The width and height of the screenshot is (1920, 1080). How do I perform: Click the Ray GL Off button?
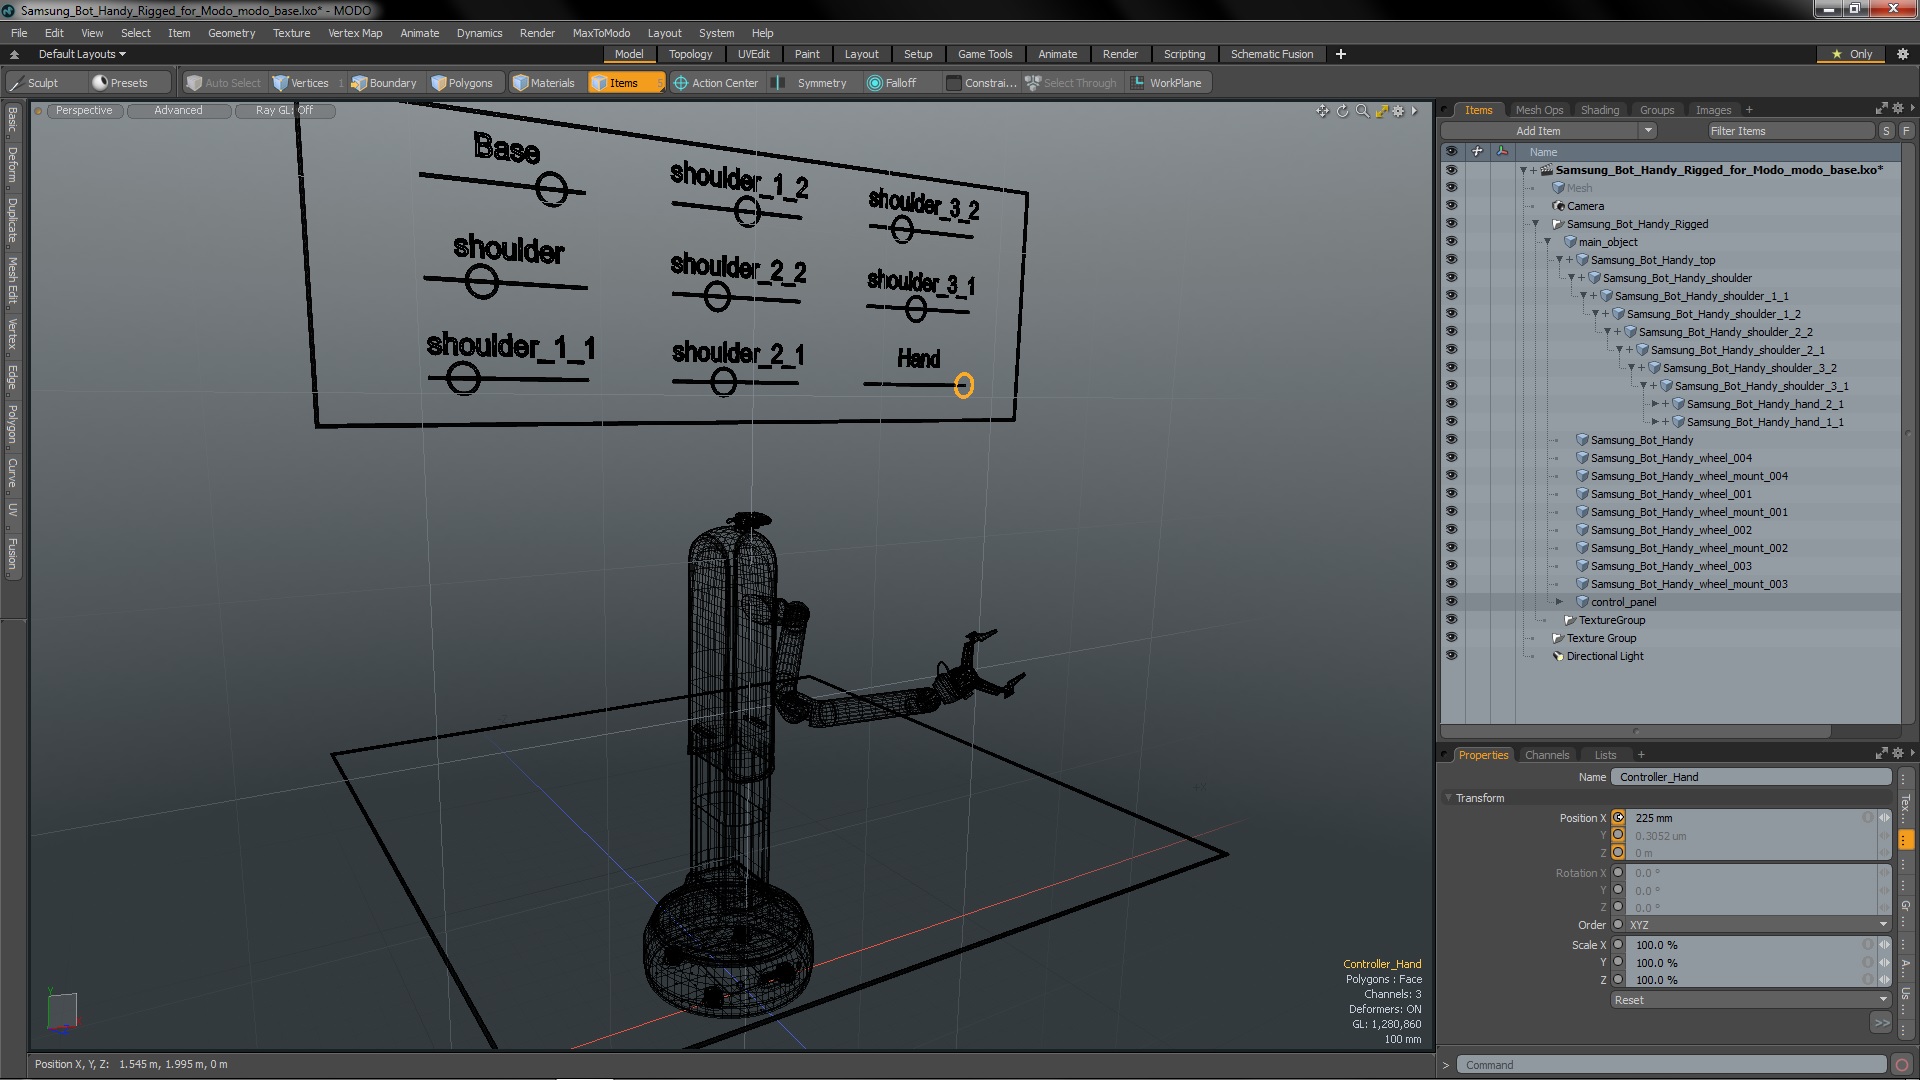coord(284,111)
